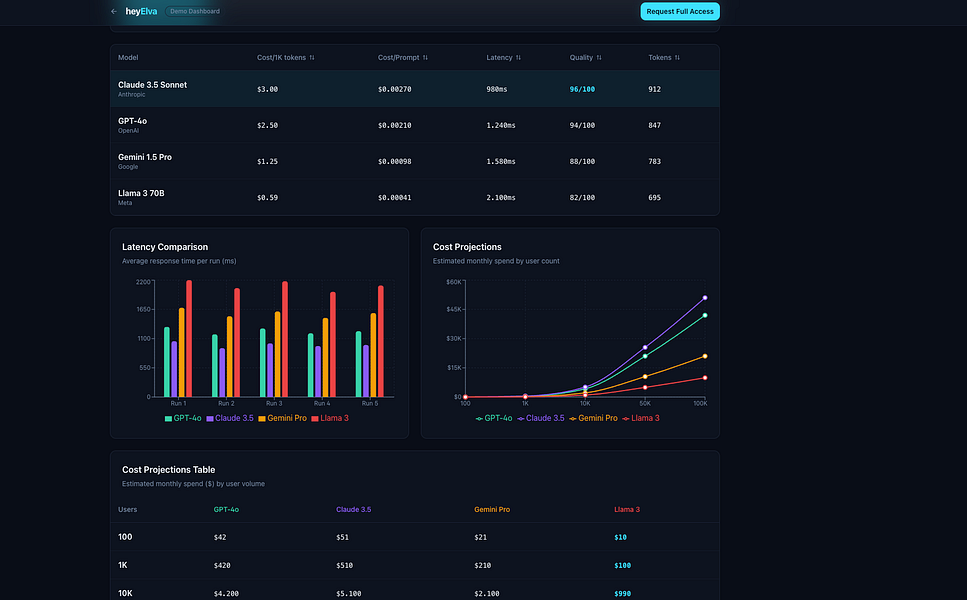The width and height of the screenshot is (967, 600).
Task: Click the $3.00 cost cell
Action: point(268,89)
